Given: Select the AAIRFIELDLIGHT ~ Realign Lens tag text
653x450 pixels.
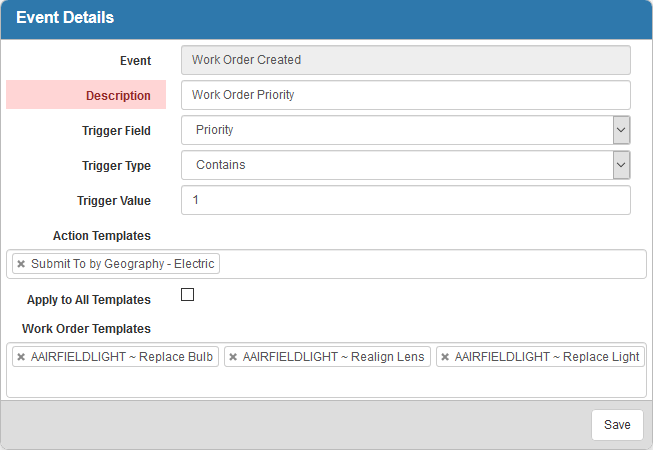Looking at the screenshot, I should pos(334,357).
